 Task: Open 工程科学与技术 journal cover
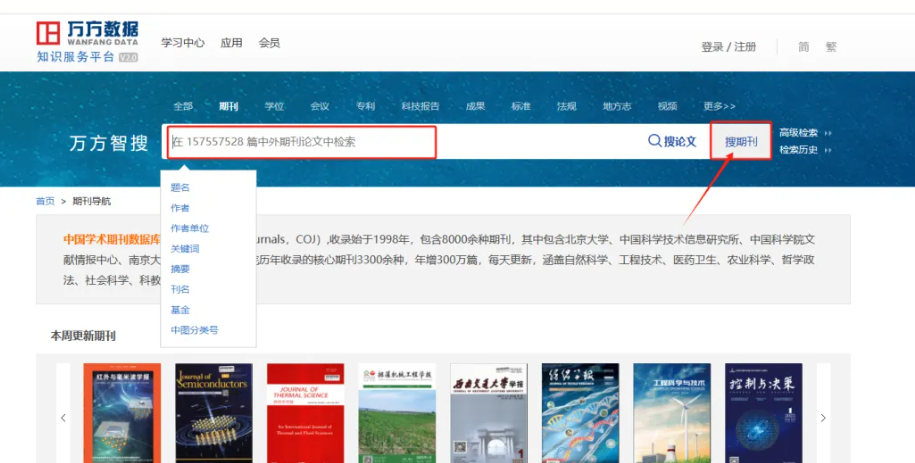pyautogui.click(x=672, y=413)
